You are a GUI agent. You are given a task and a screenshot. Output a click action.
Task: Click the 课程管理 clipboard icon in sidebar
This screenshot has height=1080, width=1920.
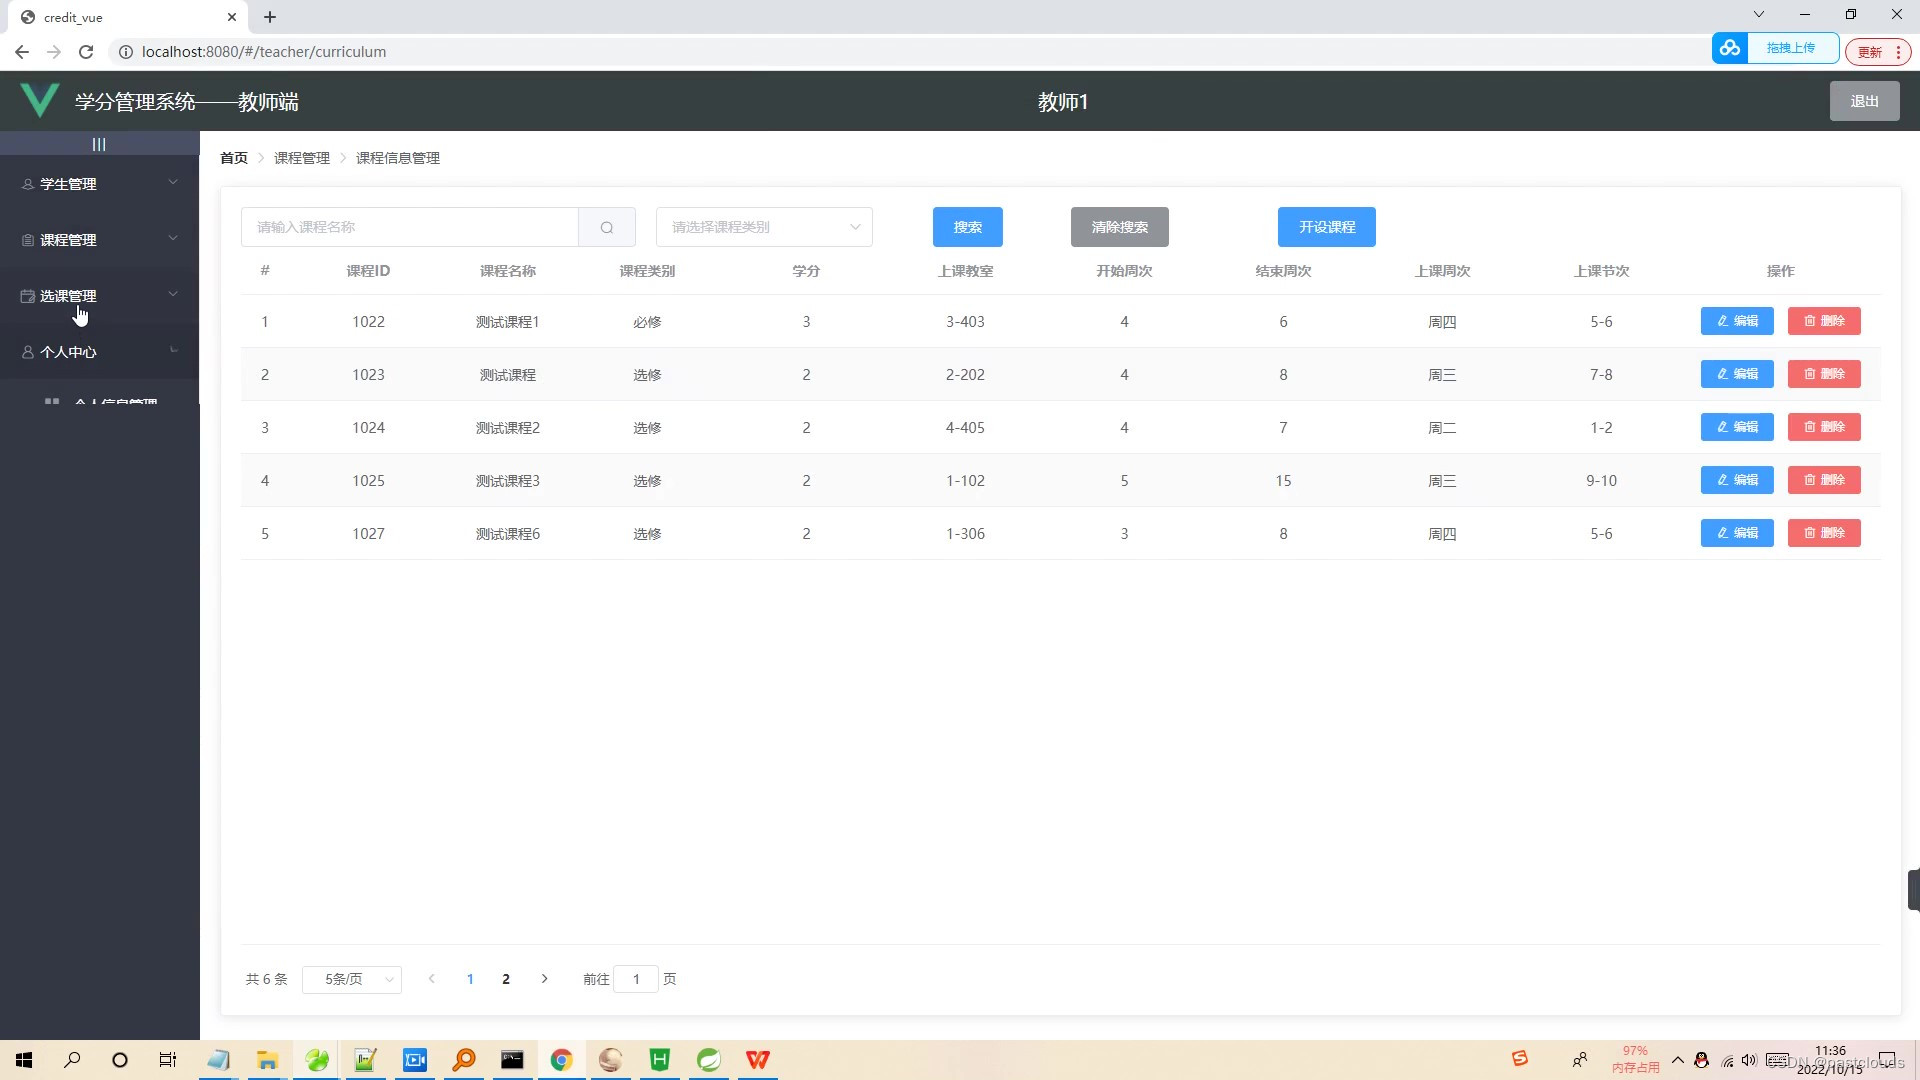click(26, 239)
